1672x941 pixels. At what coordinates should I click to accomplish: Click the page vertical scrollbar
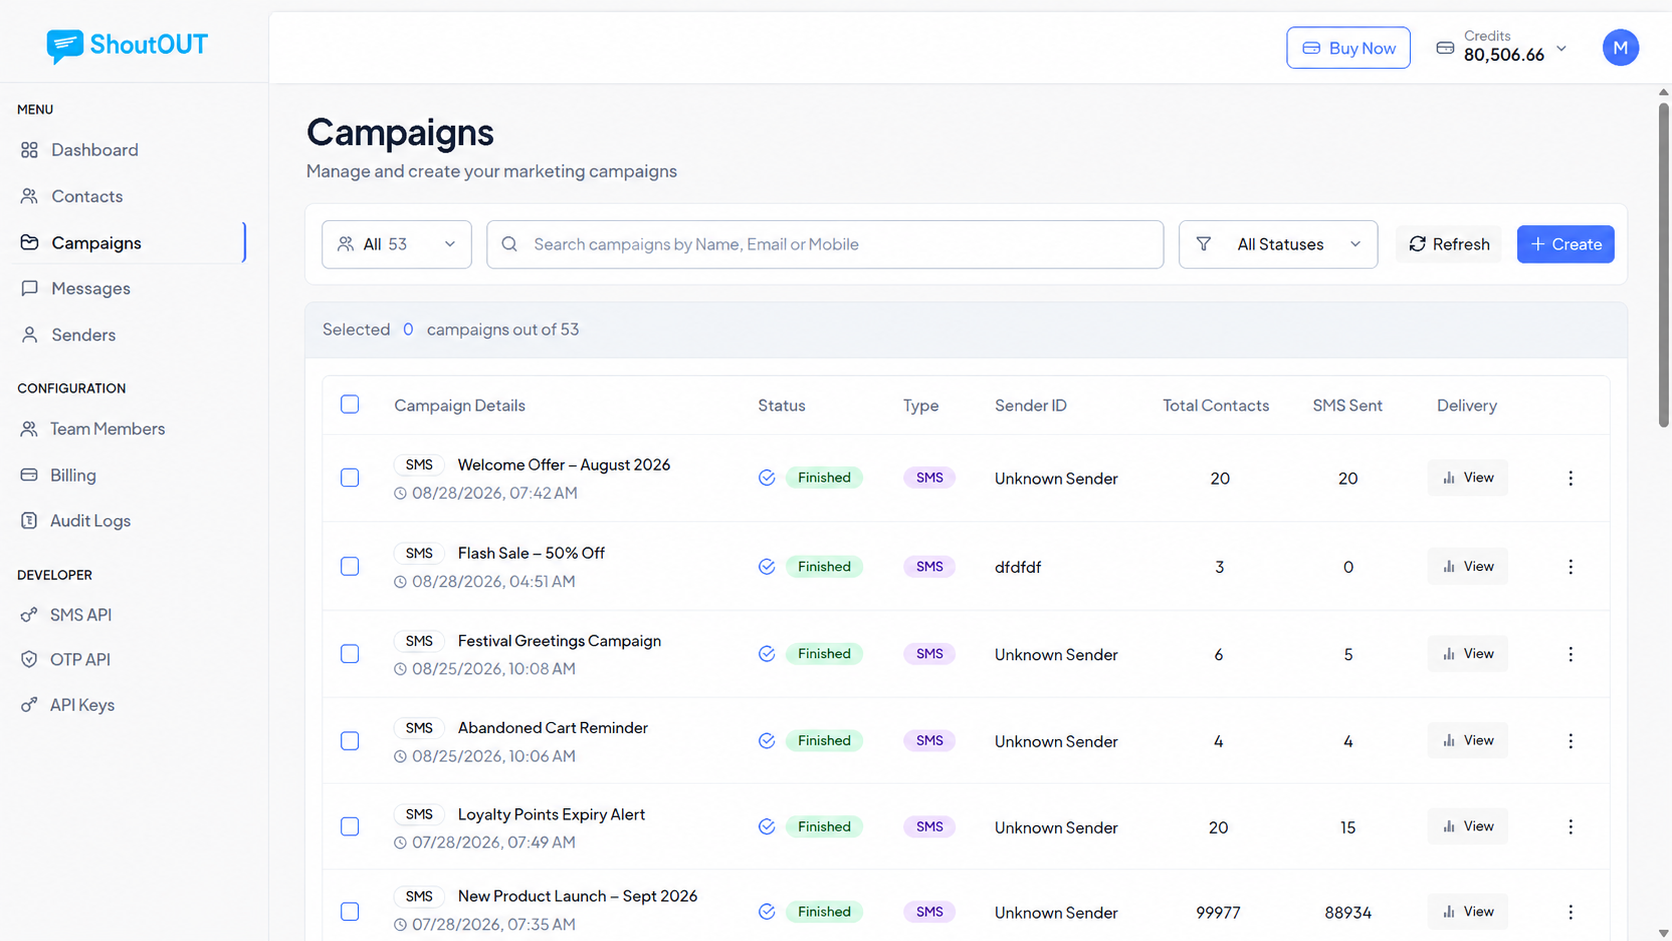(1664, 265)
